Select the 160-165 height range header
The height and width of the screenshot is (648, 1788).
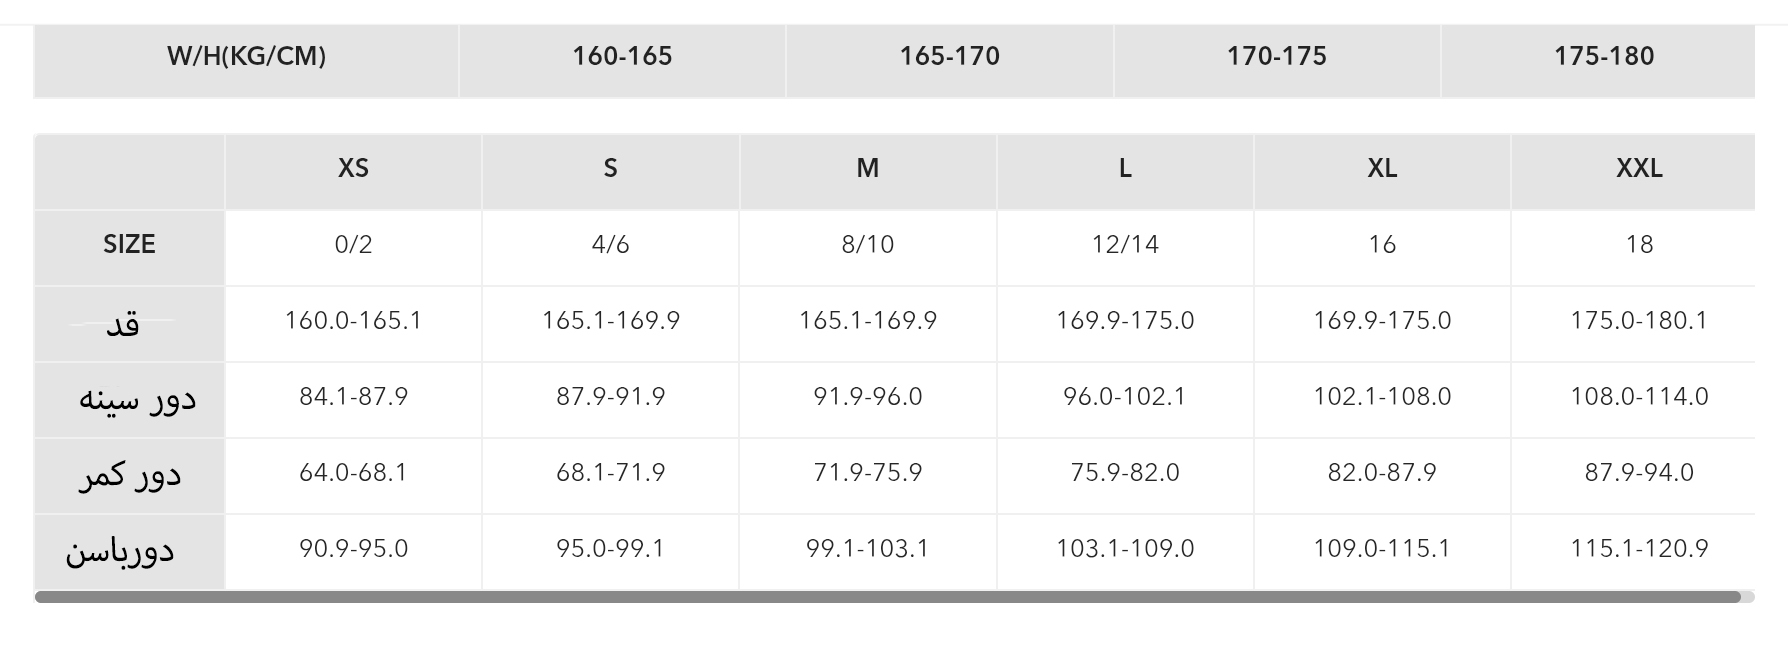[622, 56]
